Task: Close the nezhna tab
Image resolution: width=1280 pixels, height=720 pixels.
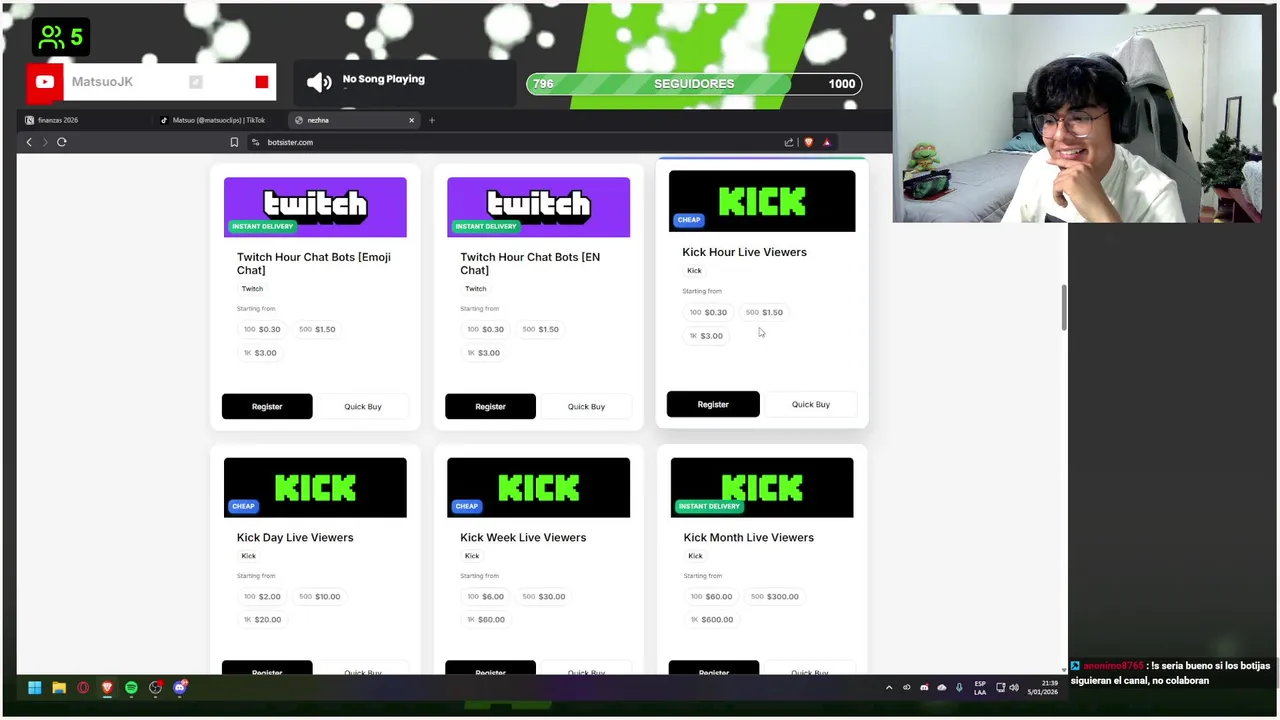Action: coord(411,120)
